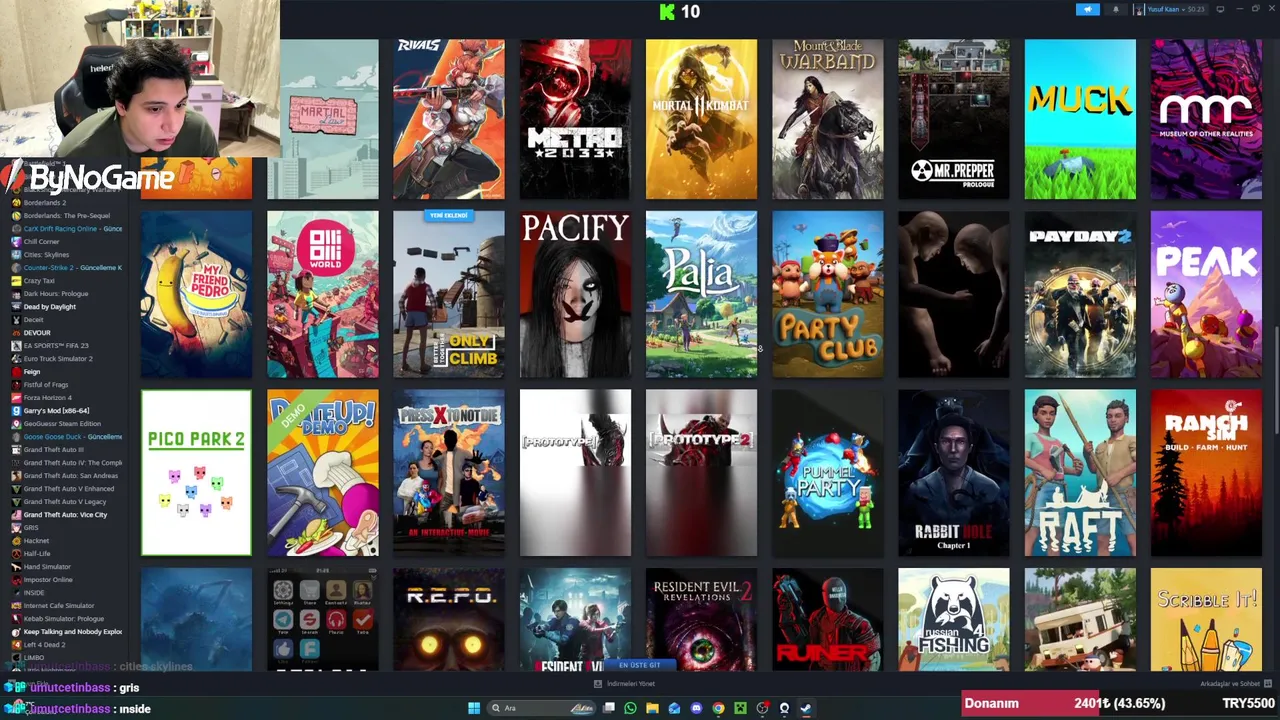Open the Mortal Kombat game cover
The height and width of the screenshot is (720, 1280).
701,119
